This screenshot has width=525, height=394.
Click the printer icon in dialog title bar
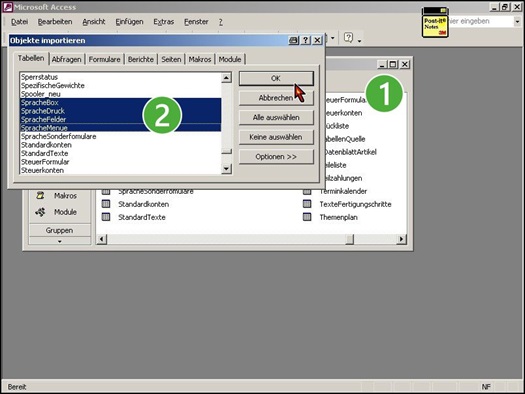coord(293,41)
